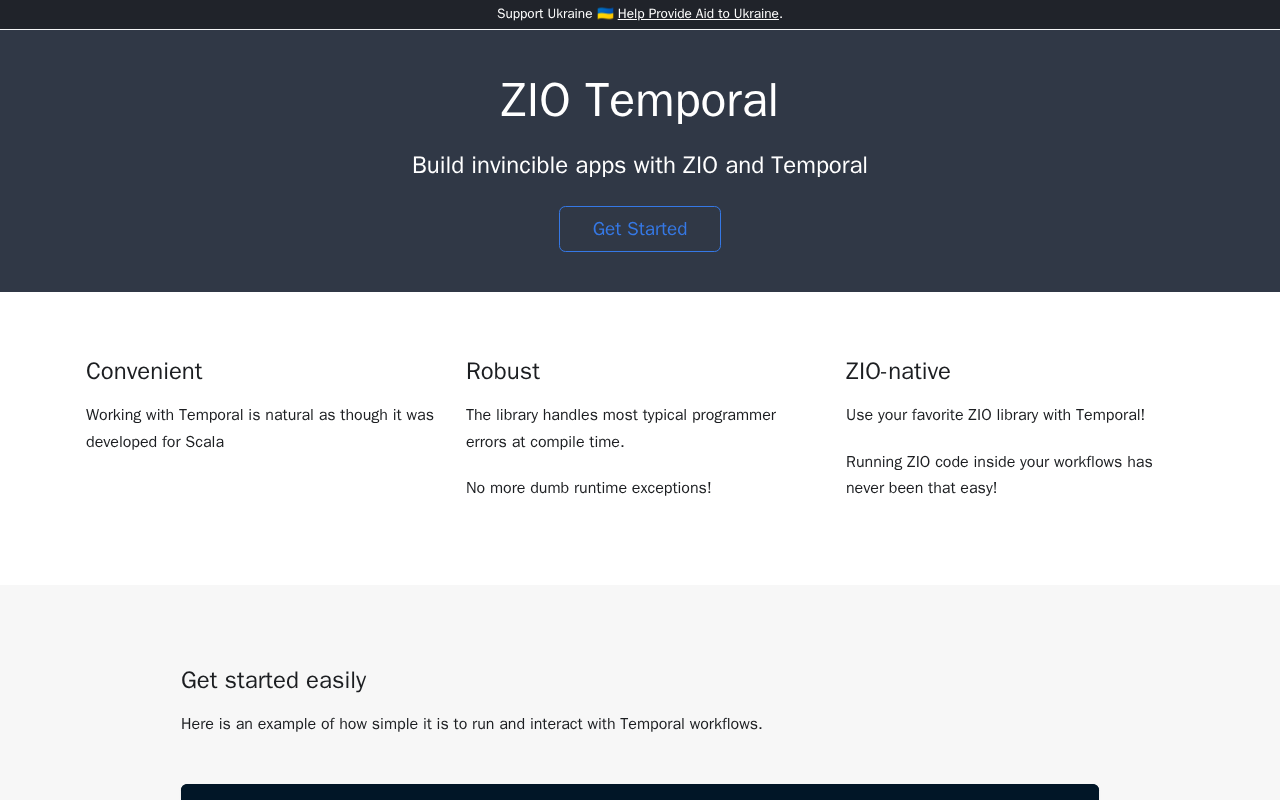The width and height of the screenshot is (1280, 800).
Task: Open the Help Provide Aid to Ukraine link
Action: pyautogui.click(x=698, y=14)
